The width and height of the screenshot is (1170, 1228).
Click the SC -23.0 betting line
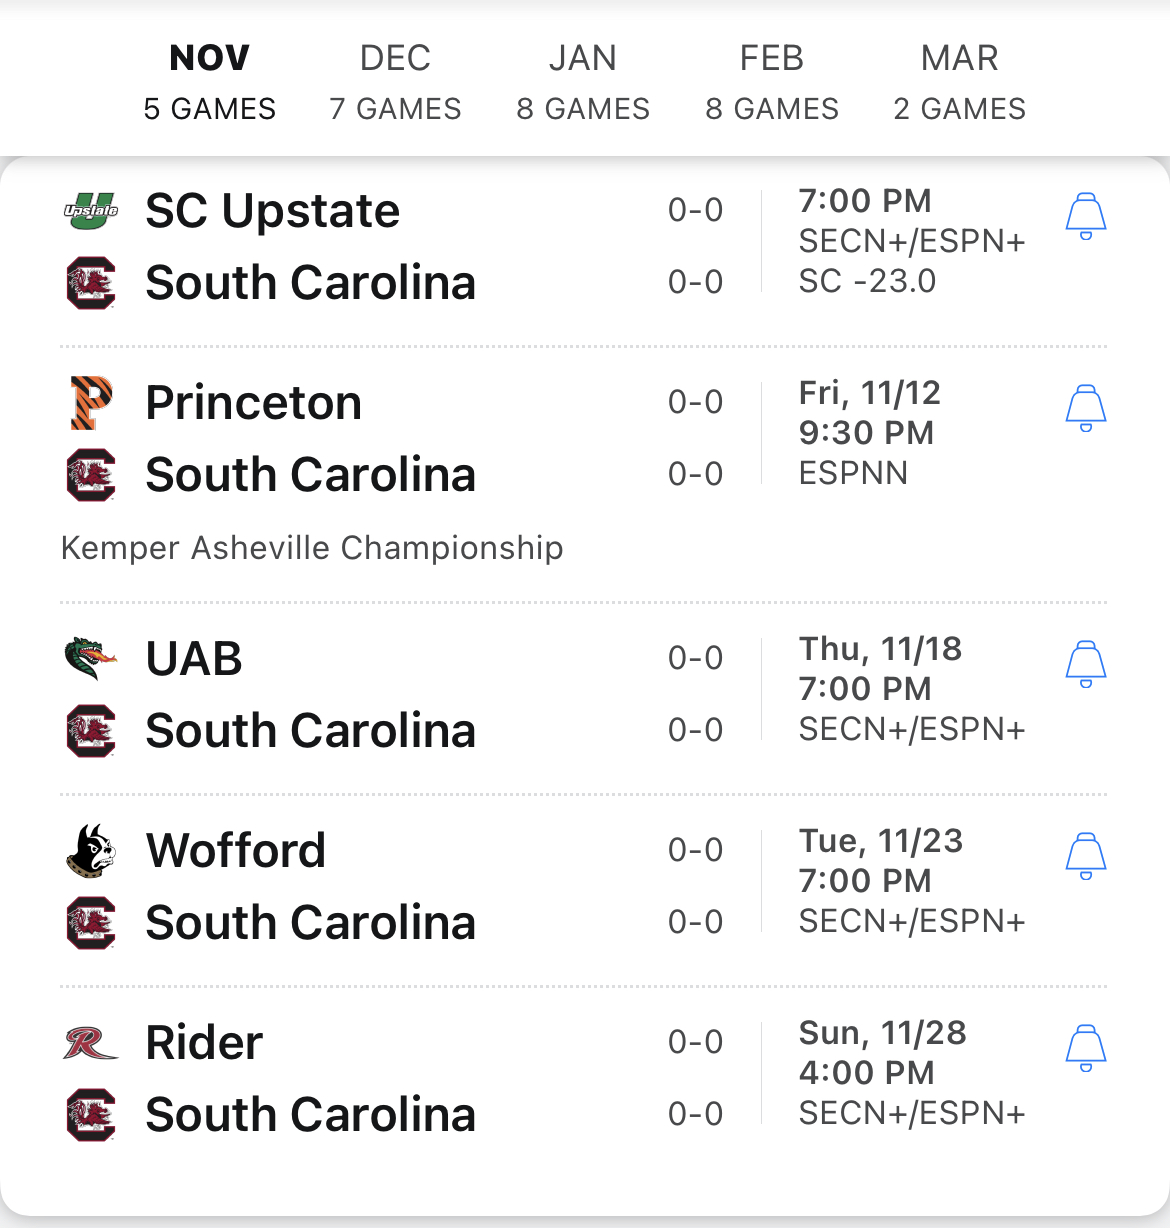(867, 281)
